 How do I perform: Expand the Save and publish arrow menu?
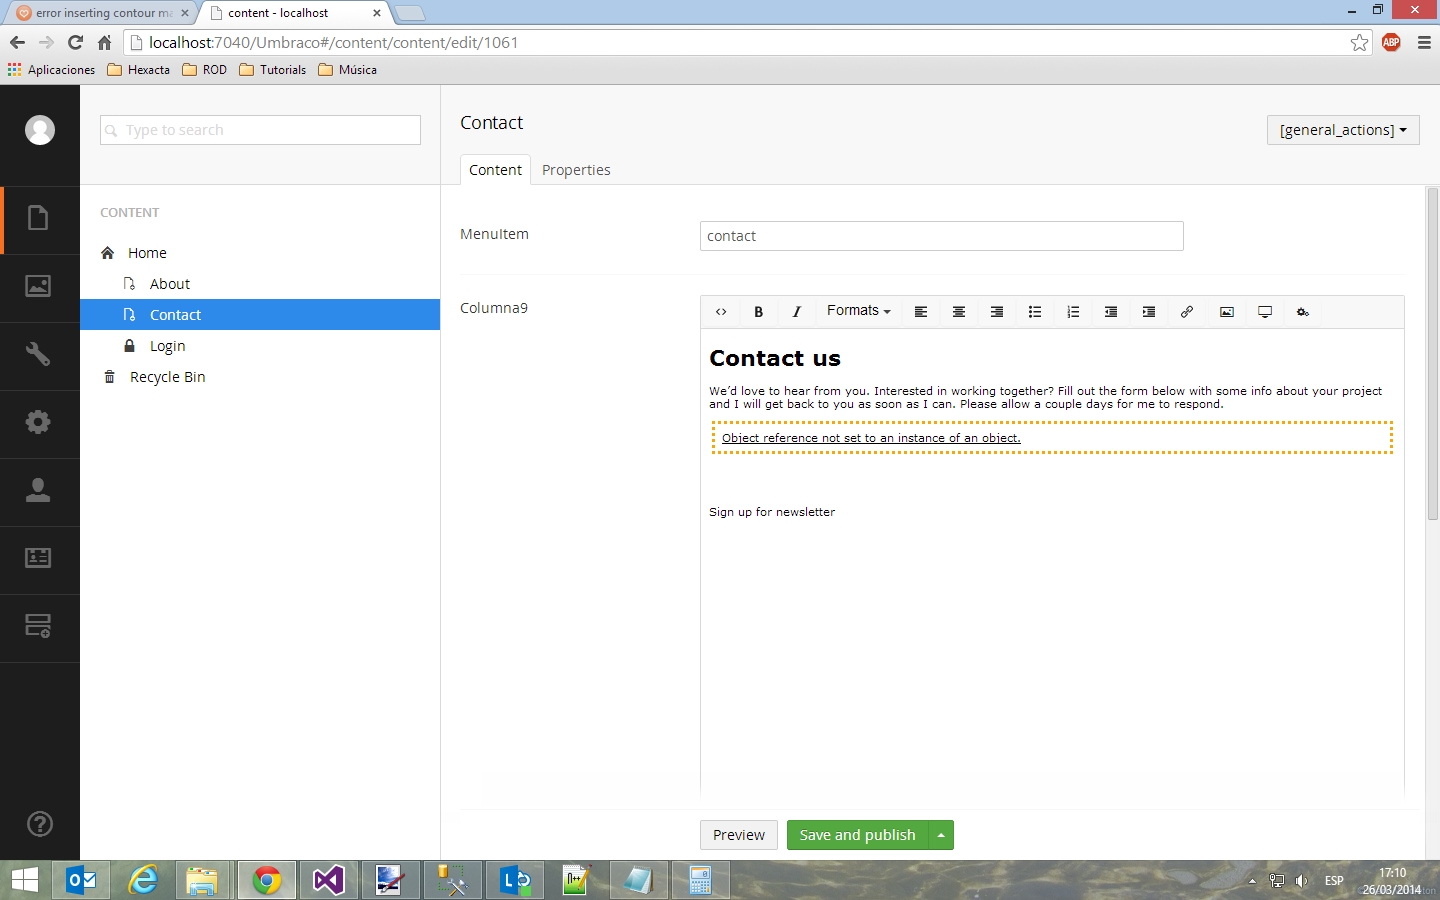point(941,835)
